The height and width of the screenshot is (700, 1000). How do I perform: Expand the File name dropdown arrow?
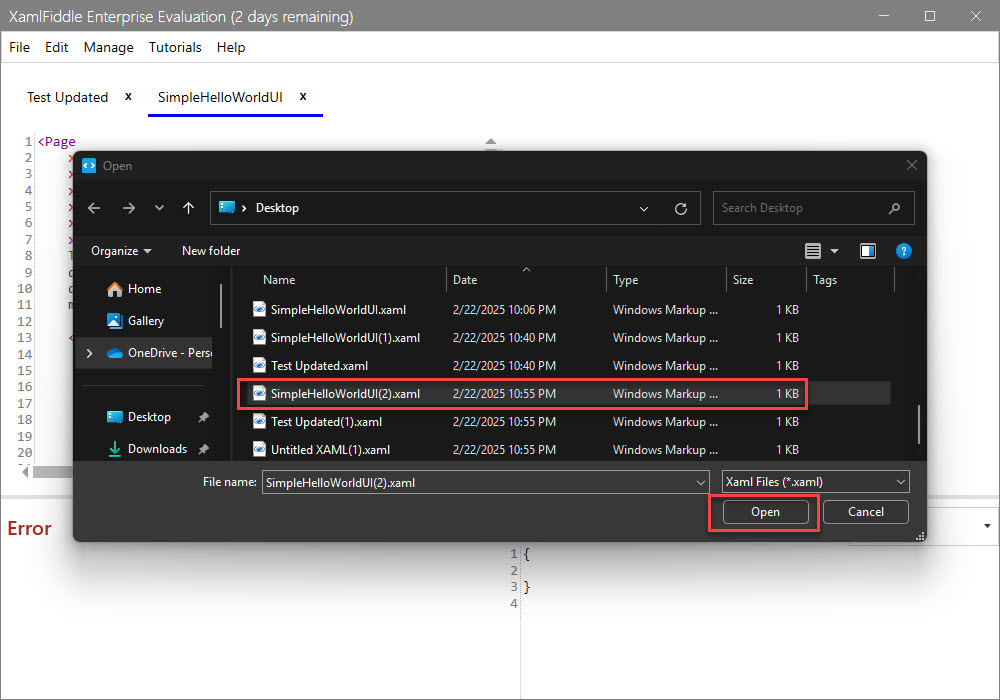(x=701, y=483)
